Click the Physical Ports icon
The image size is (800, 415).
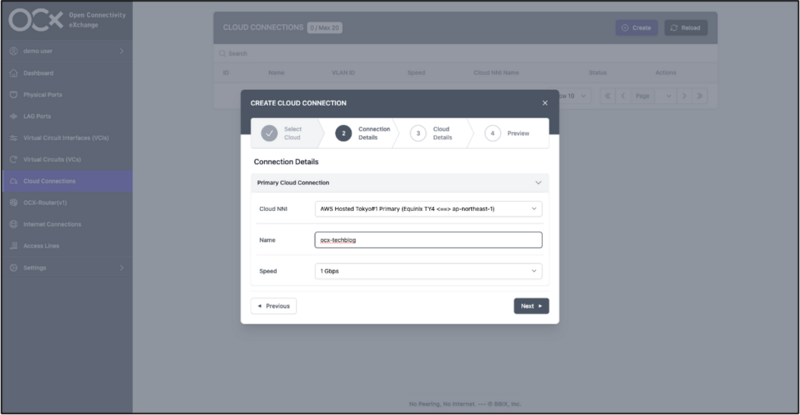tap(14, 94)
